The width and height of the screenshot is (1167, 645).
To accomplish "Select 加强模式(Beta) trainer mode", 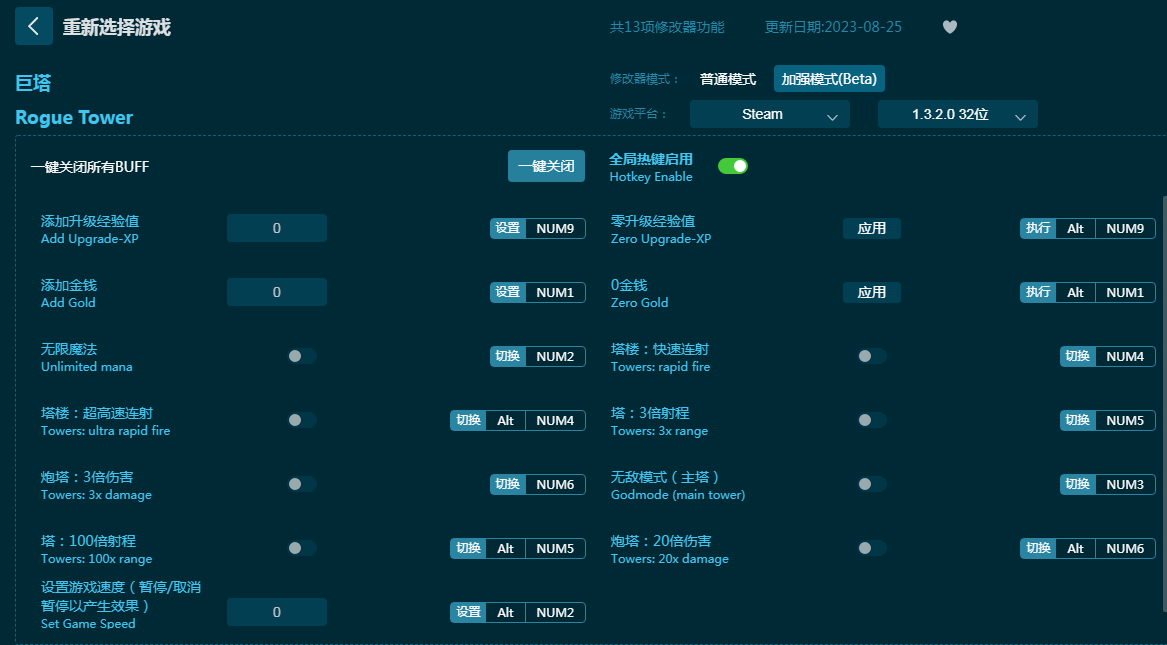I will tap(829, 79).
